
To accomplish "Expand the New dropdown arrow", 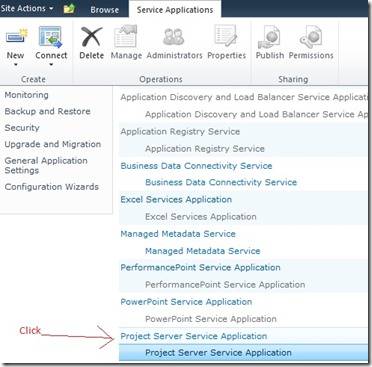I will (x=15, y=65).
